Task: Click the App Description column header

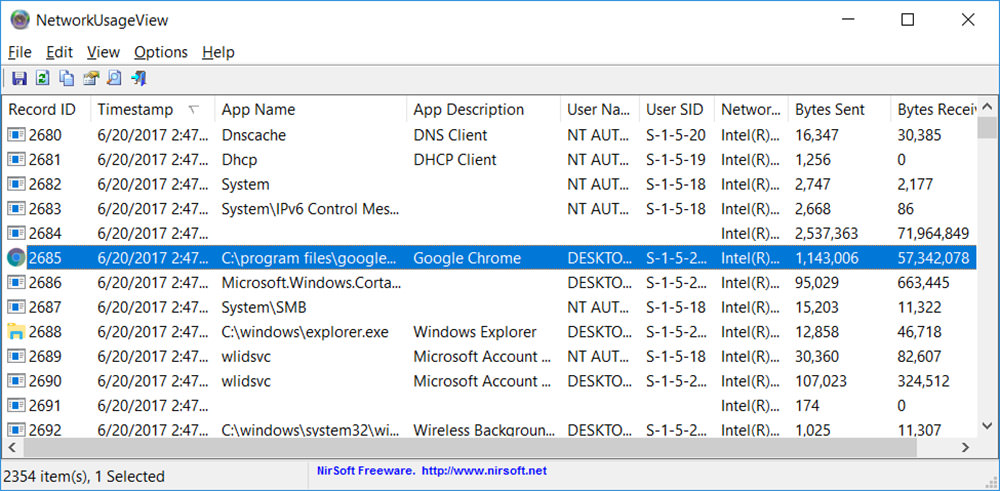Action: coord(468,110)
